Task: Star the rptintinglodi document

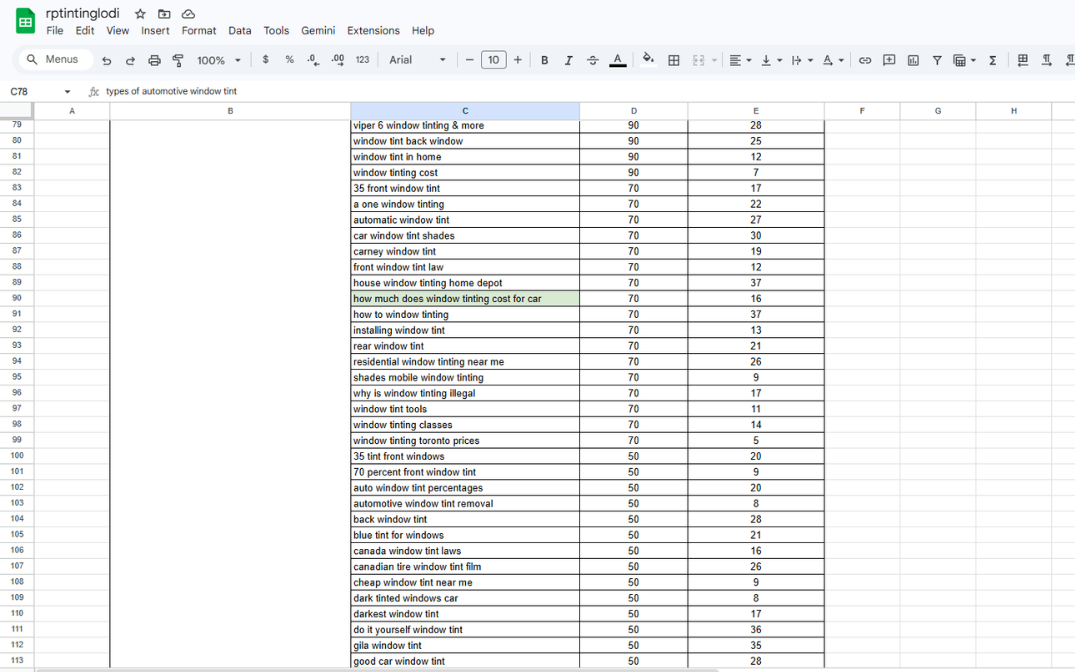Action: pyautogui.click(x=140, y=14)
